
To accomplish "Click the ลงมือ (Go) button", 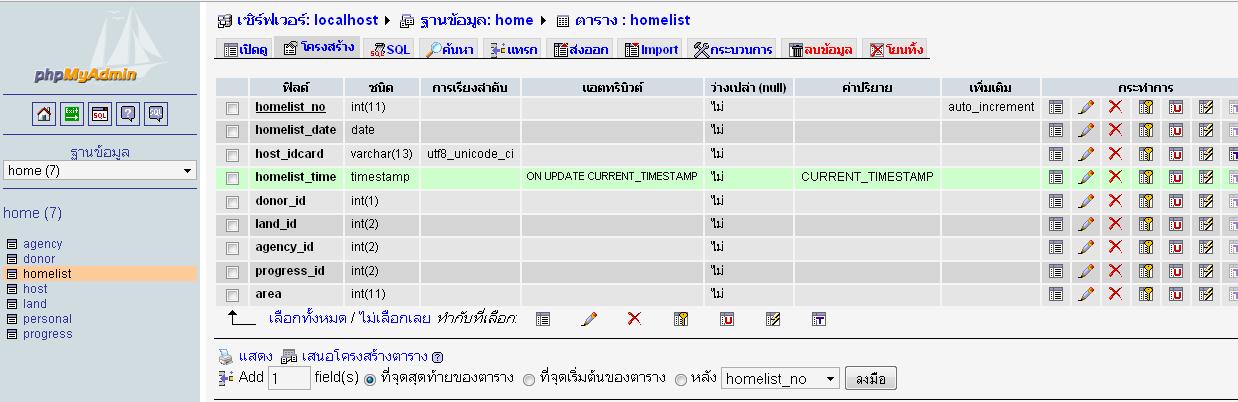I will (x=871, y=379).
